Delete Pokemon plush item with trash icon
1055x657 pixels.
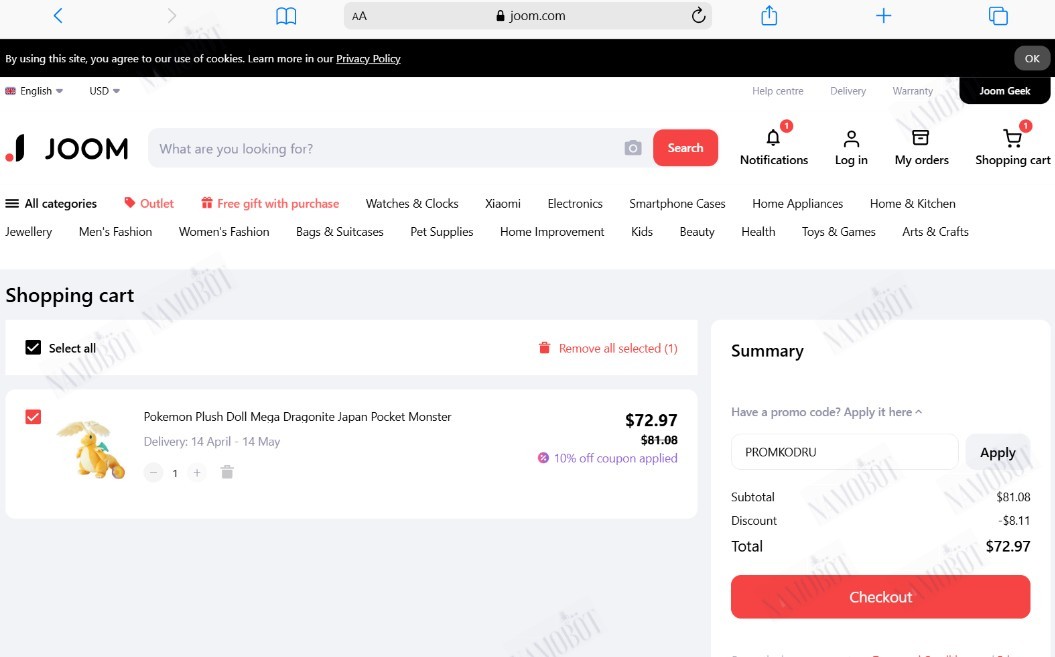tap(227, 473)
